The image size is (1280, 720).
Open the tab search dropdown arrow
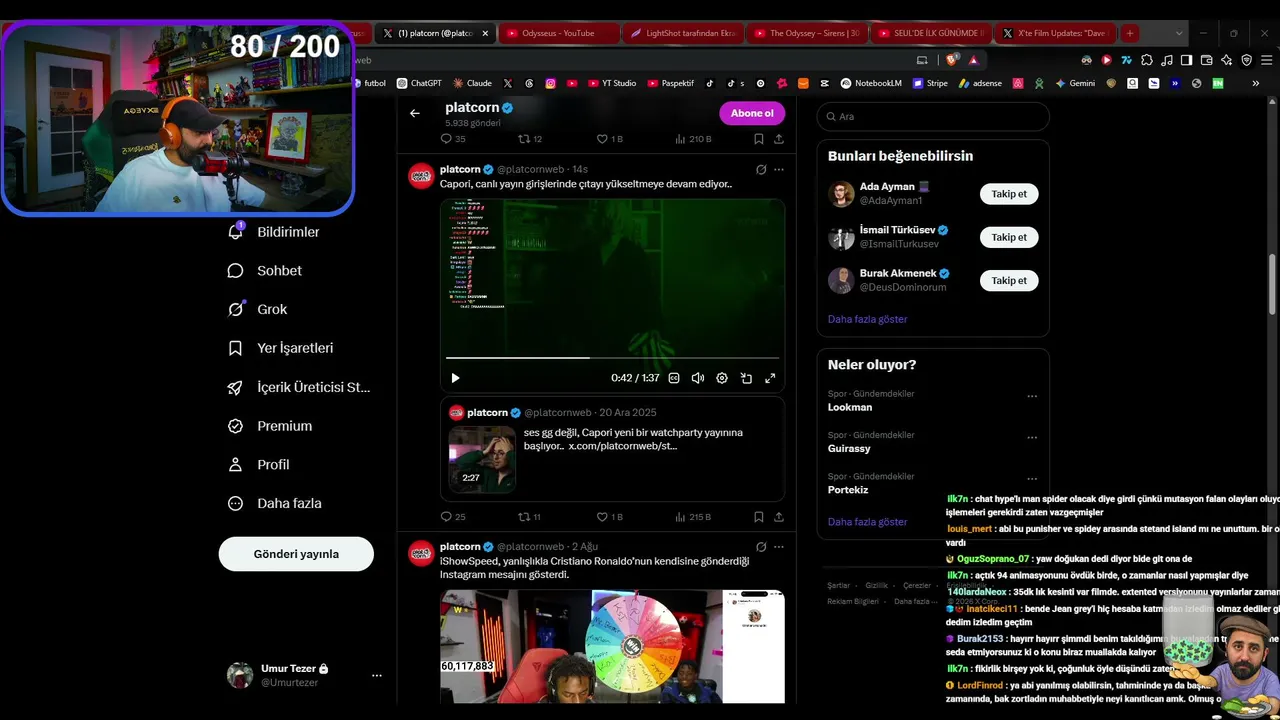(1179, 33)
